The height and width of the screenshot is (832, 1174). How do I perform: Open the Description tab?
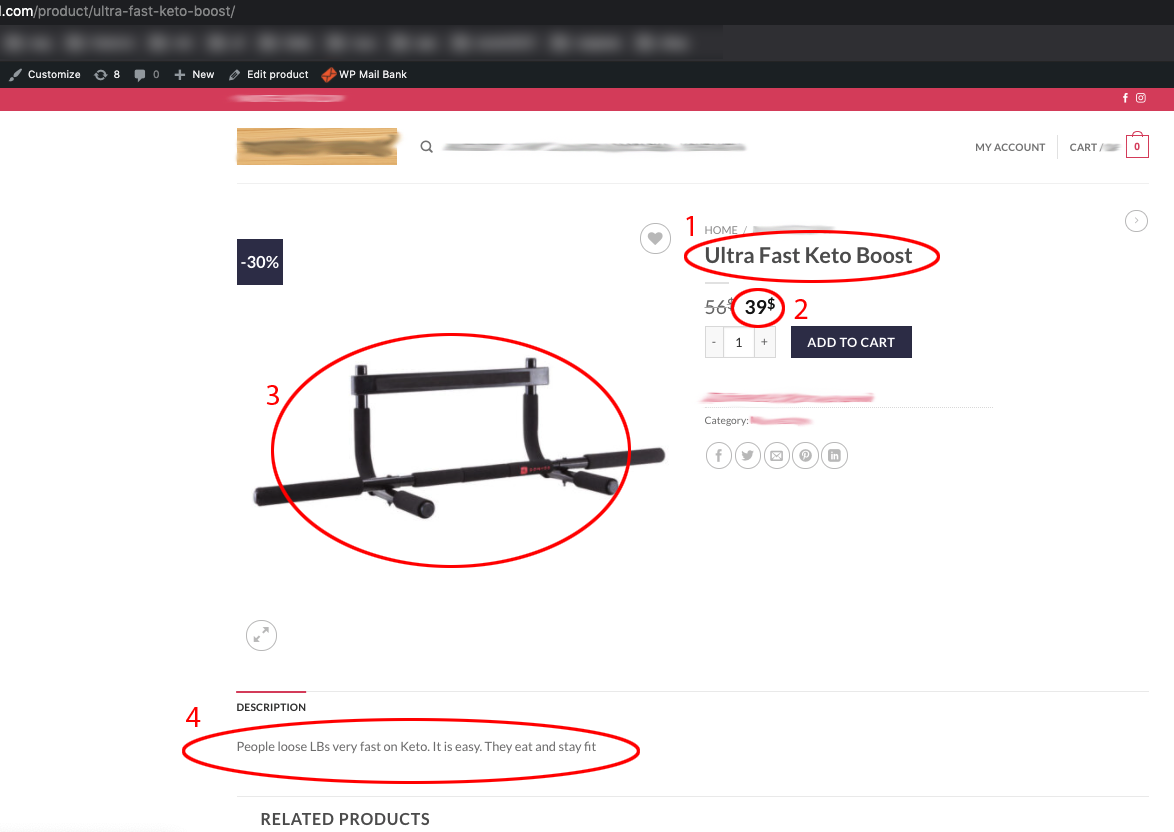[271, 707]
